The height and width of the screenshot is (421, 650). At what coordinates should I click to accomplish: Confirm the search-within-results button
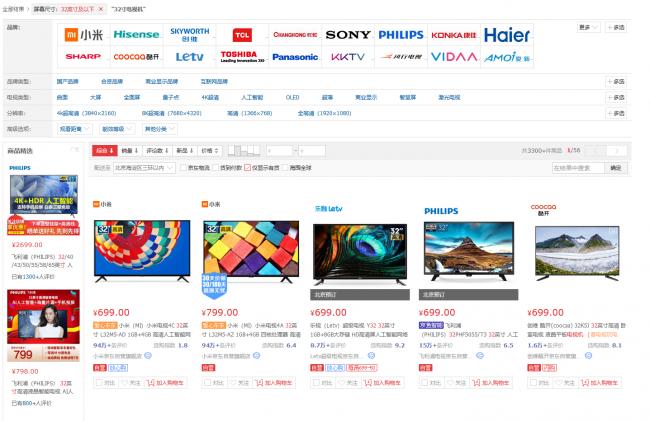coord(616,168)
